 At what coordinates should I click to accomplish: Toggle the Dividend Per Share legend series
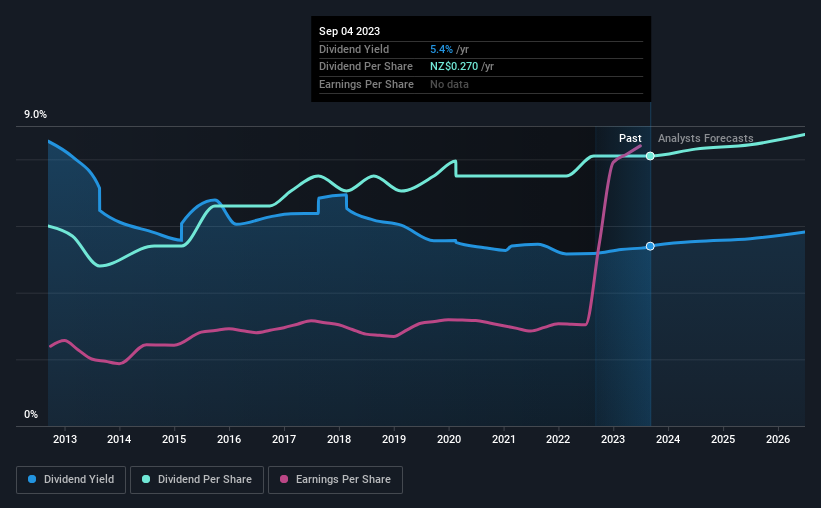(x=197, y=479)
